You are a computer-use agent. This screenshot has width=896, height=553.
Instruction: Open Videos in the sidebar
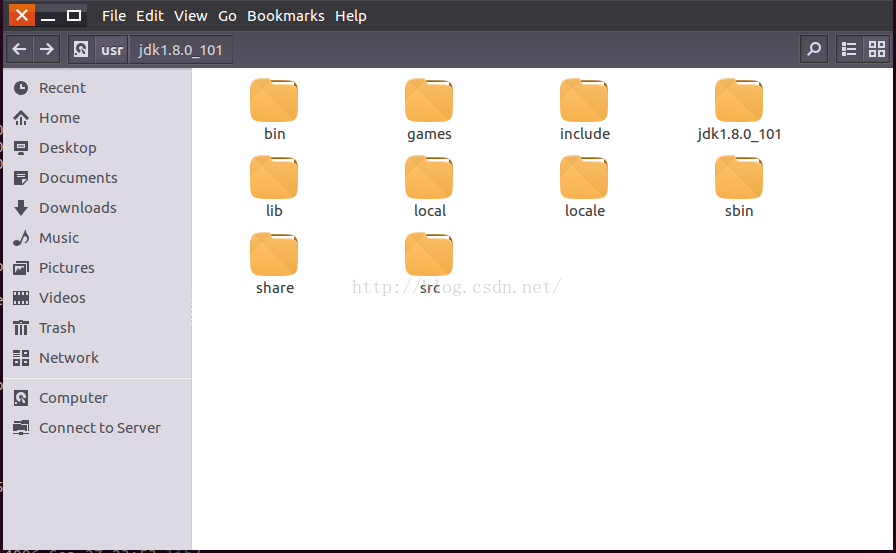tap(97, 298)
